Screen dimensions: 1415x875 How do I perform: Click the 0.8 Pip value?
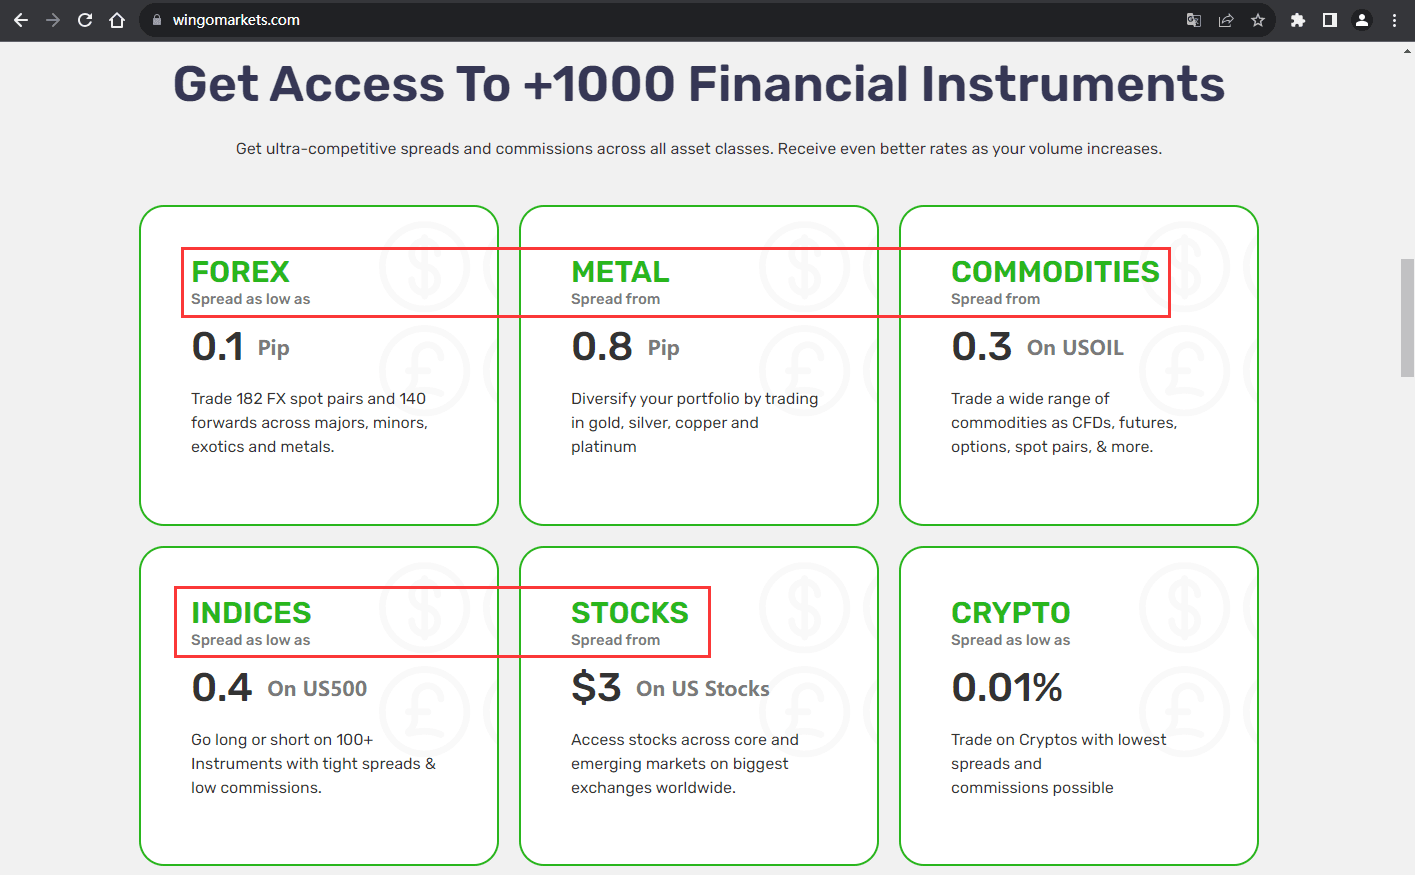coord(625,347)
